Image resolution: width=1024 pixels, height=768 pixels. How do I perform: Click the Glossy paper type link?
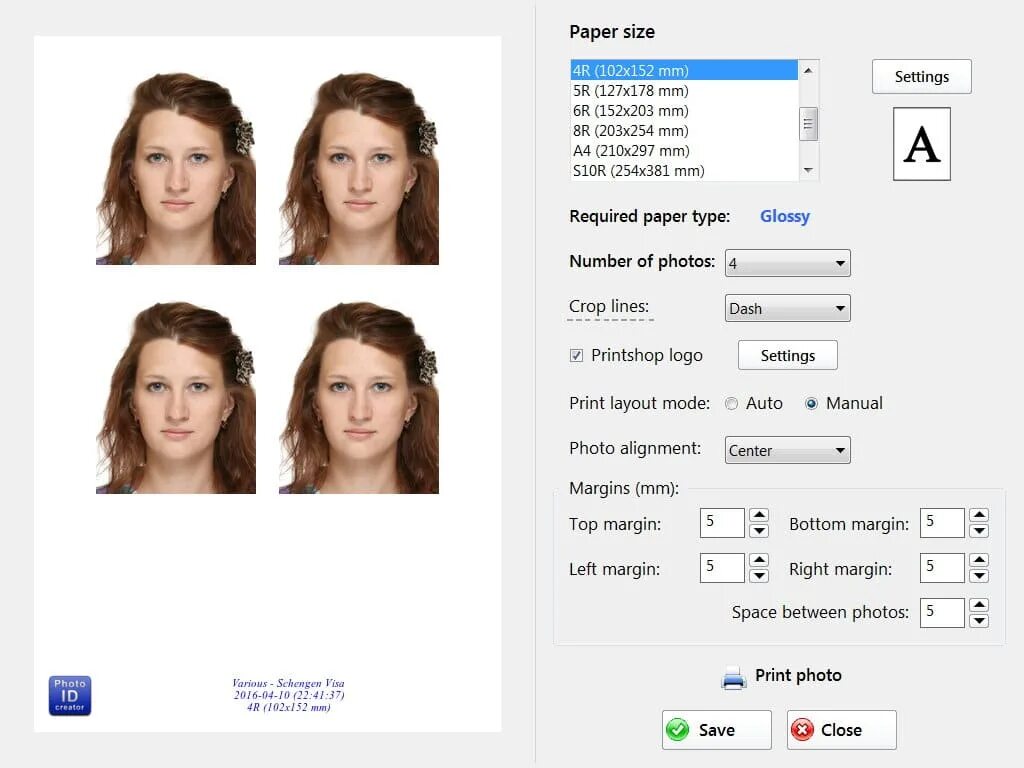[x=785, y=216]
